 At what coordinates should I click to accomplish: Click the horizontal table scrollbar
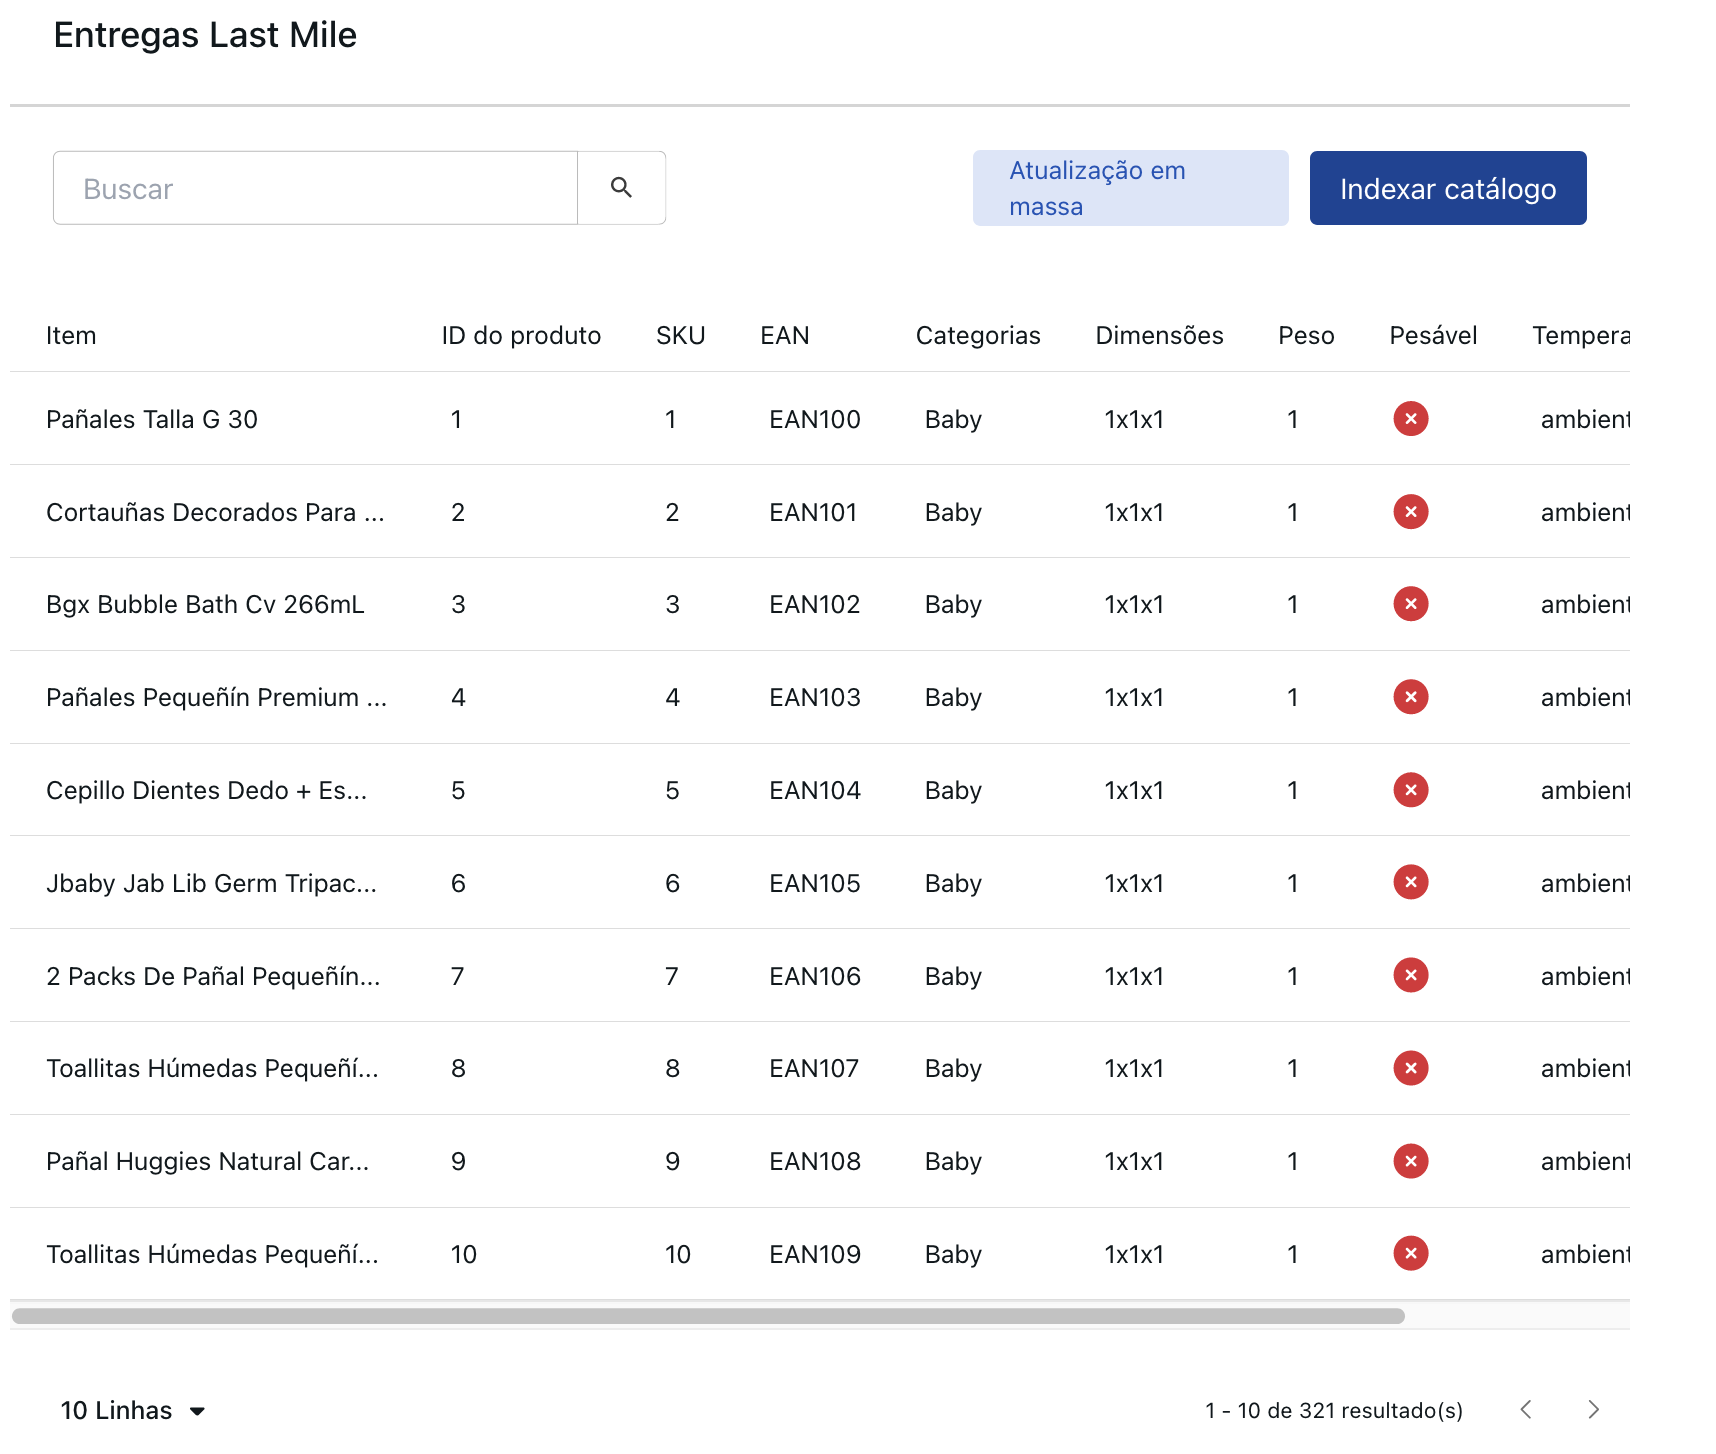(708, 1316)
